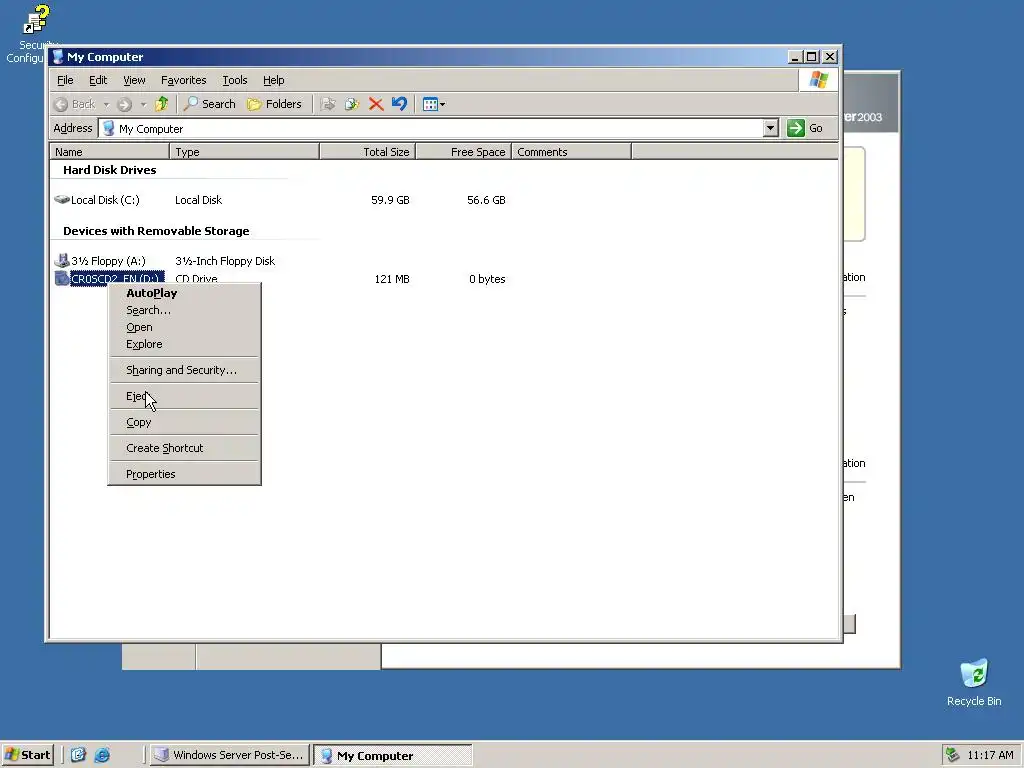The height and width of the screenshot is (768, 1024).
Task: Click the 121 MB total size value
Action: 392,279
